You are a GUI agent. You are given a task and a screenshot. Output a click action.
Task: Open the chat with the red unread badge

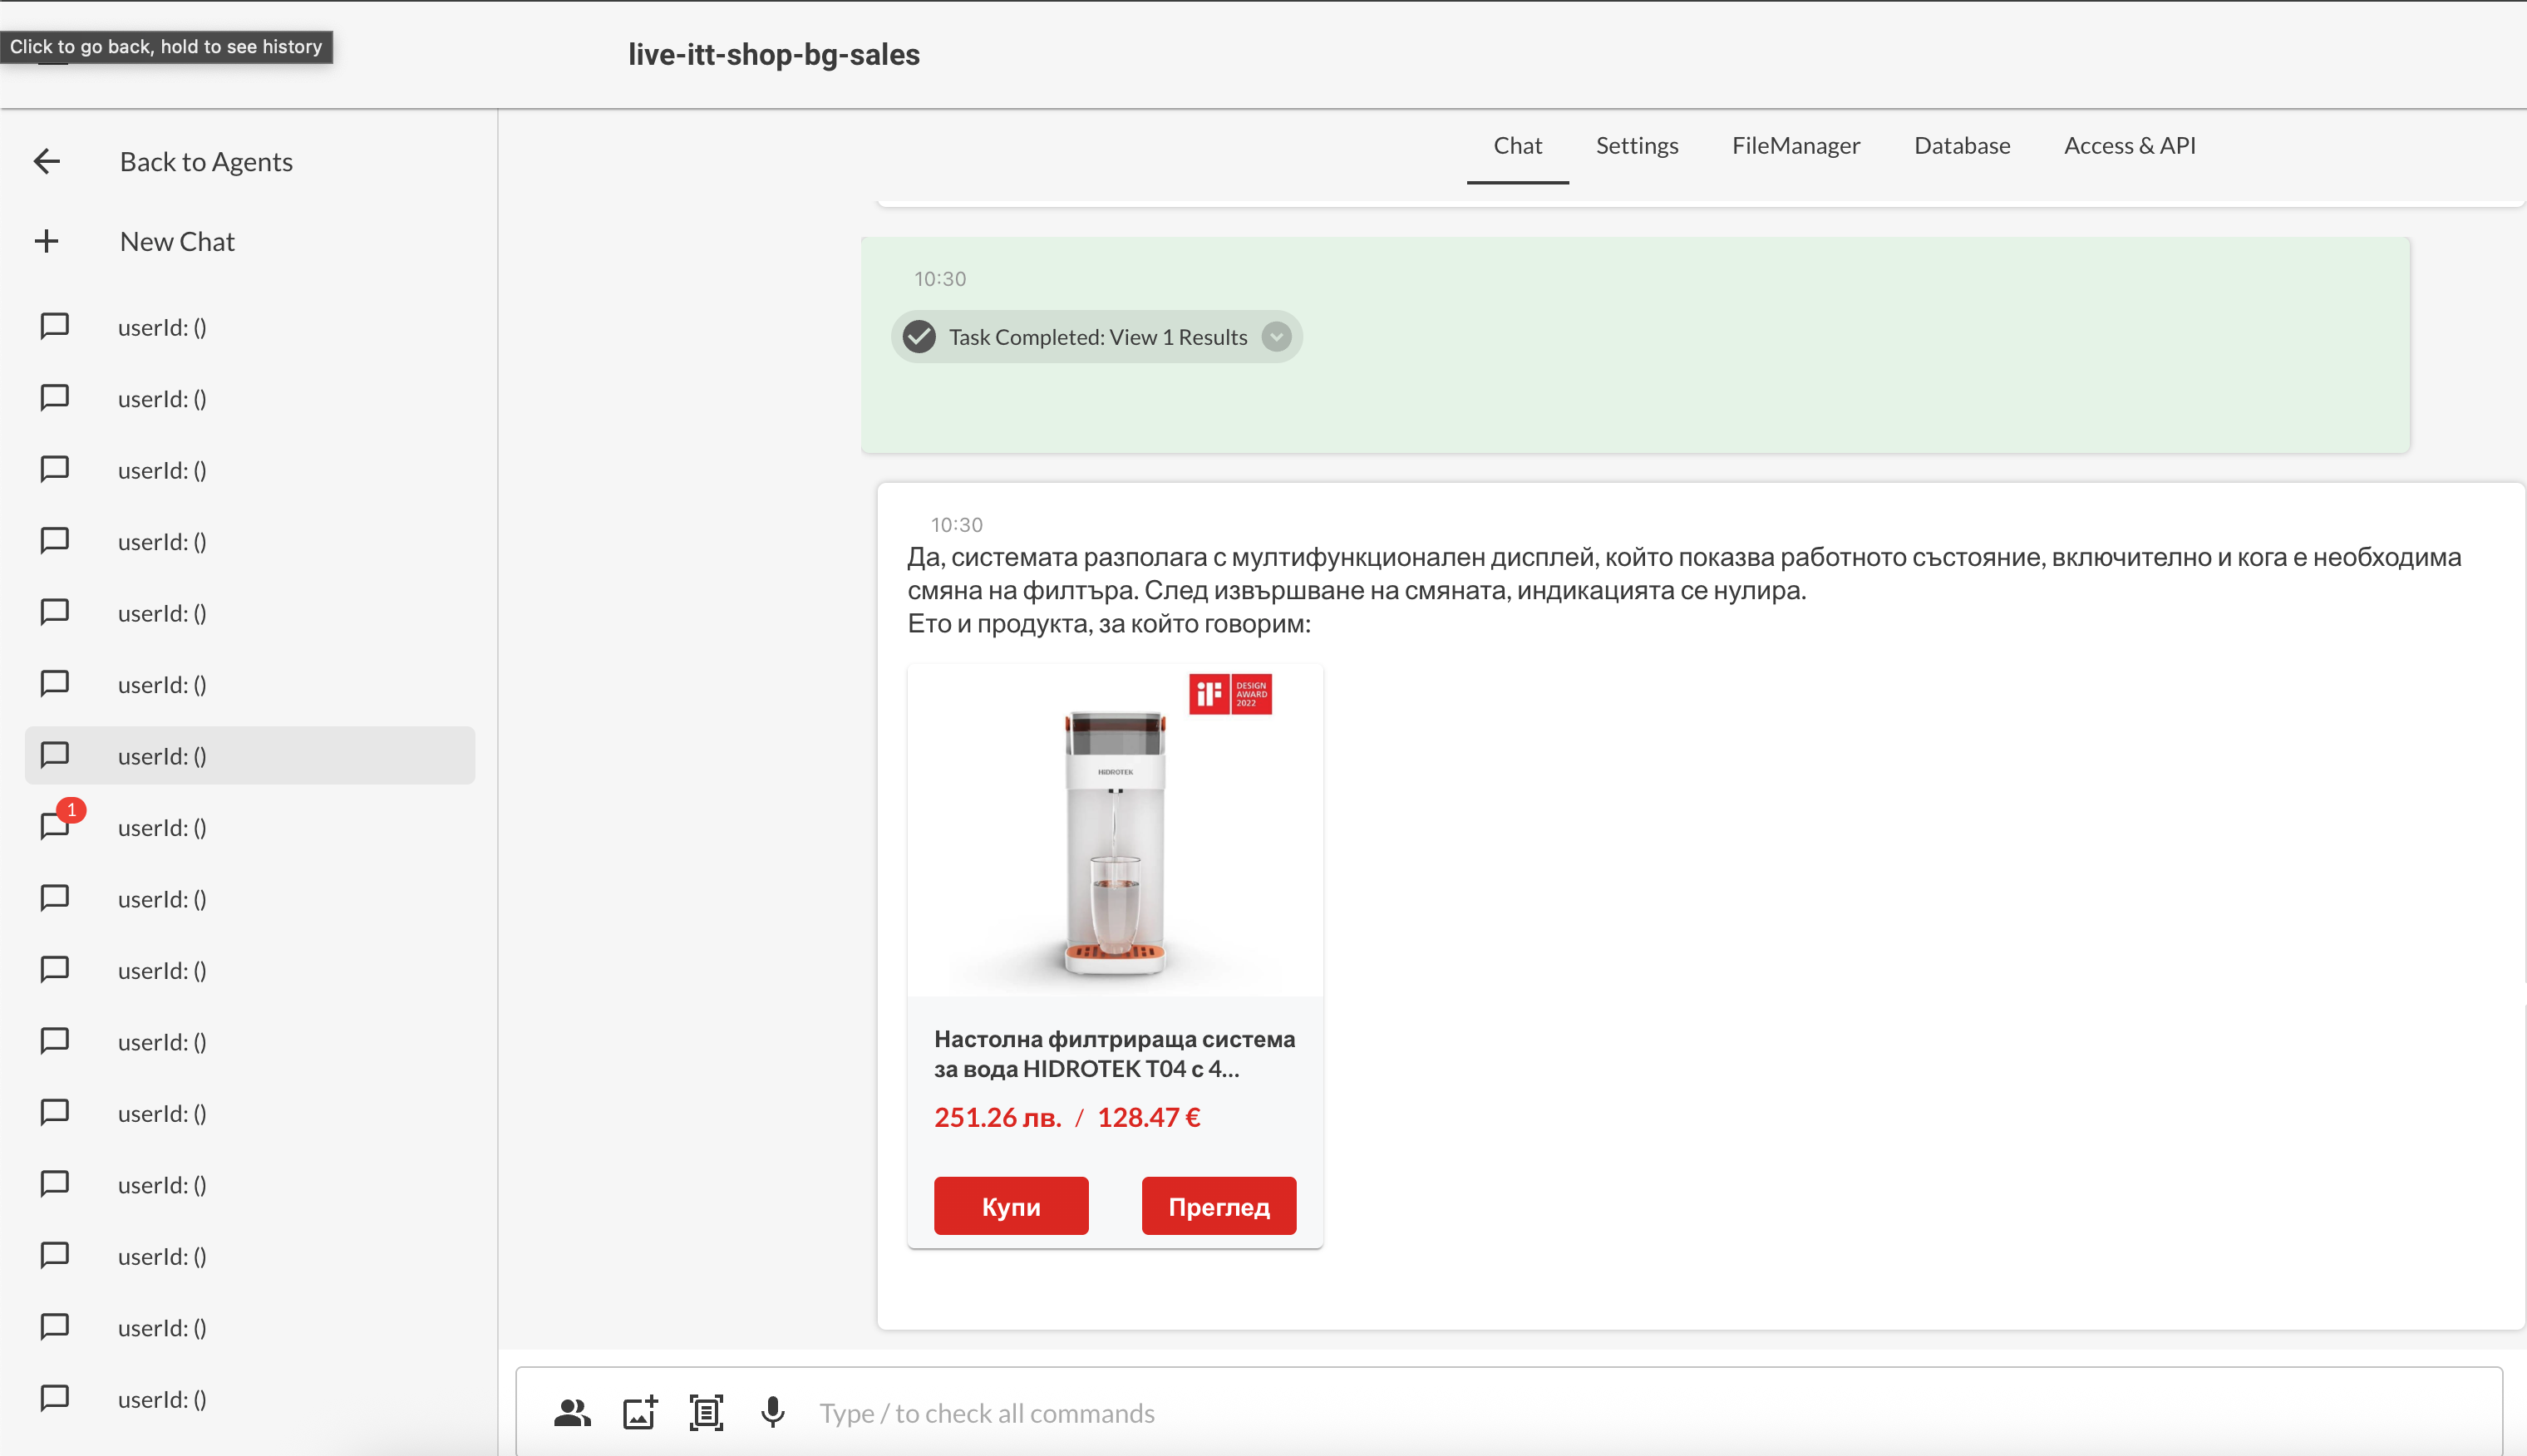(160, 828)
